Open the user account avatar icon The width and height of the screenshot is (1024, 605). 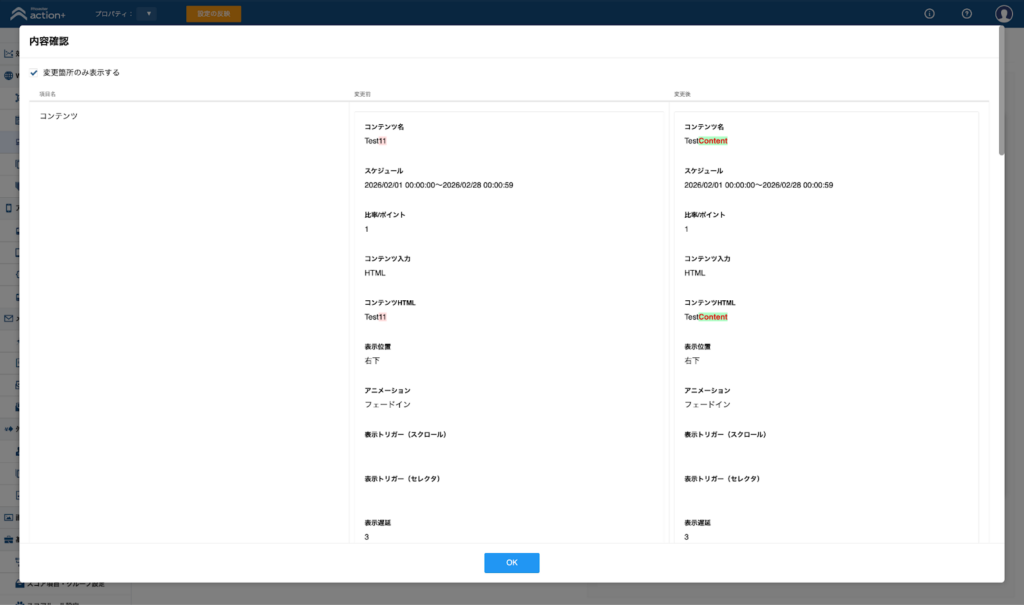1003,14
